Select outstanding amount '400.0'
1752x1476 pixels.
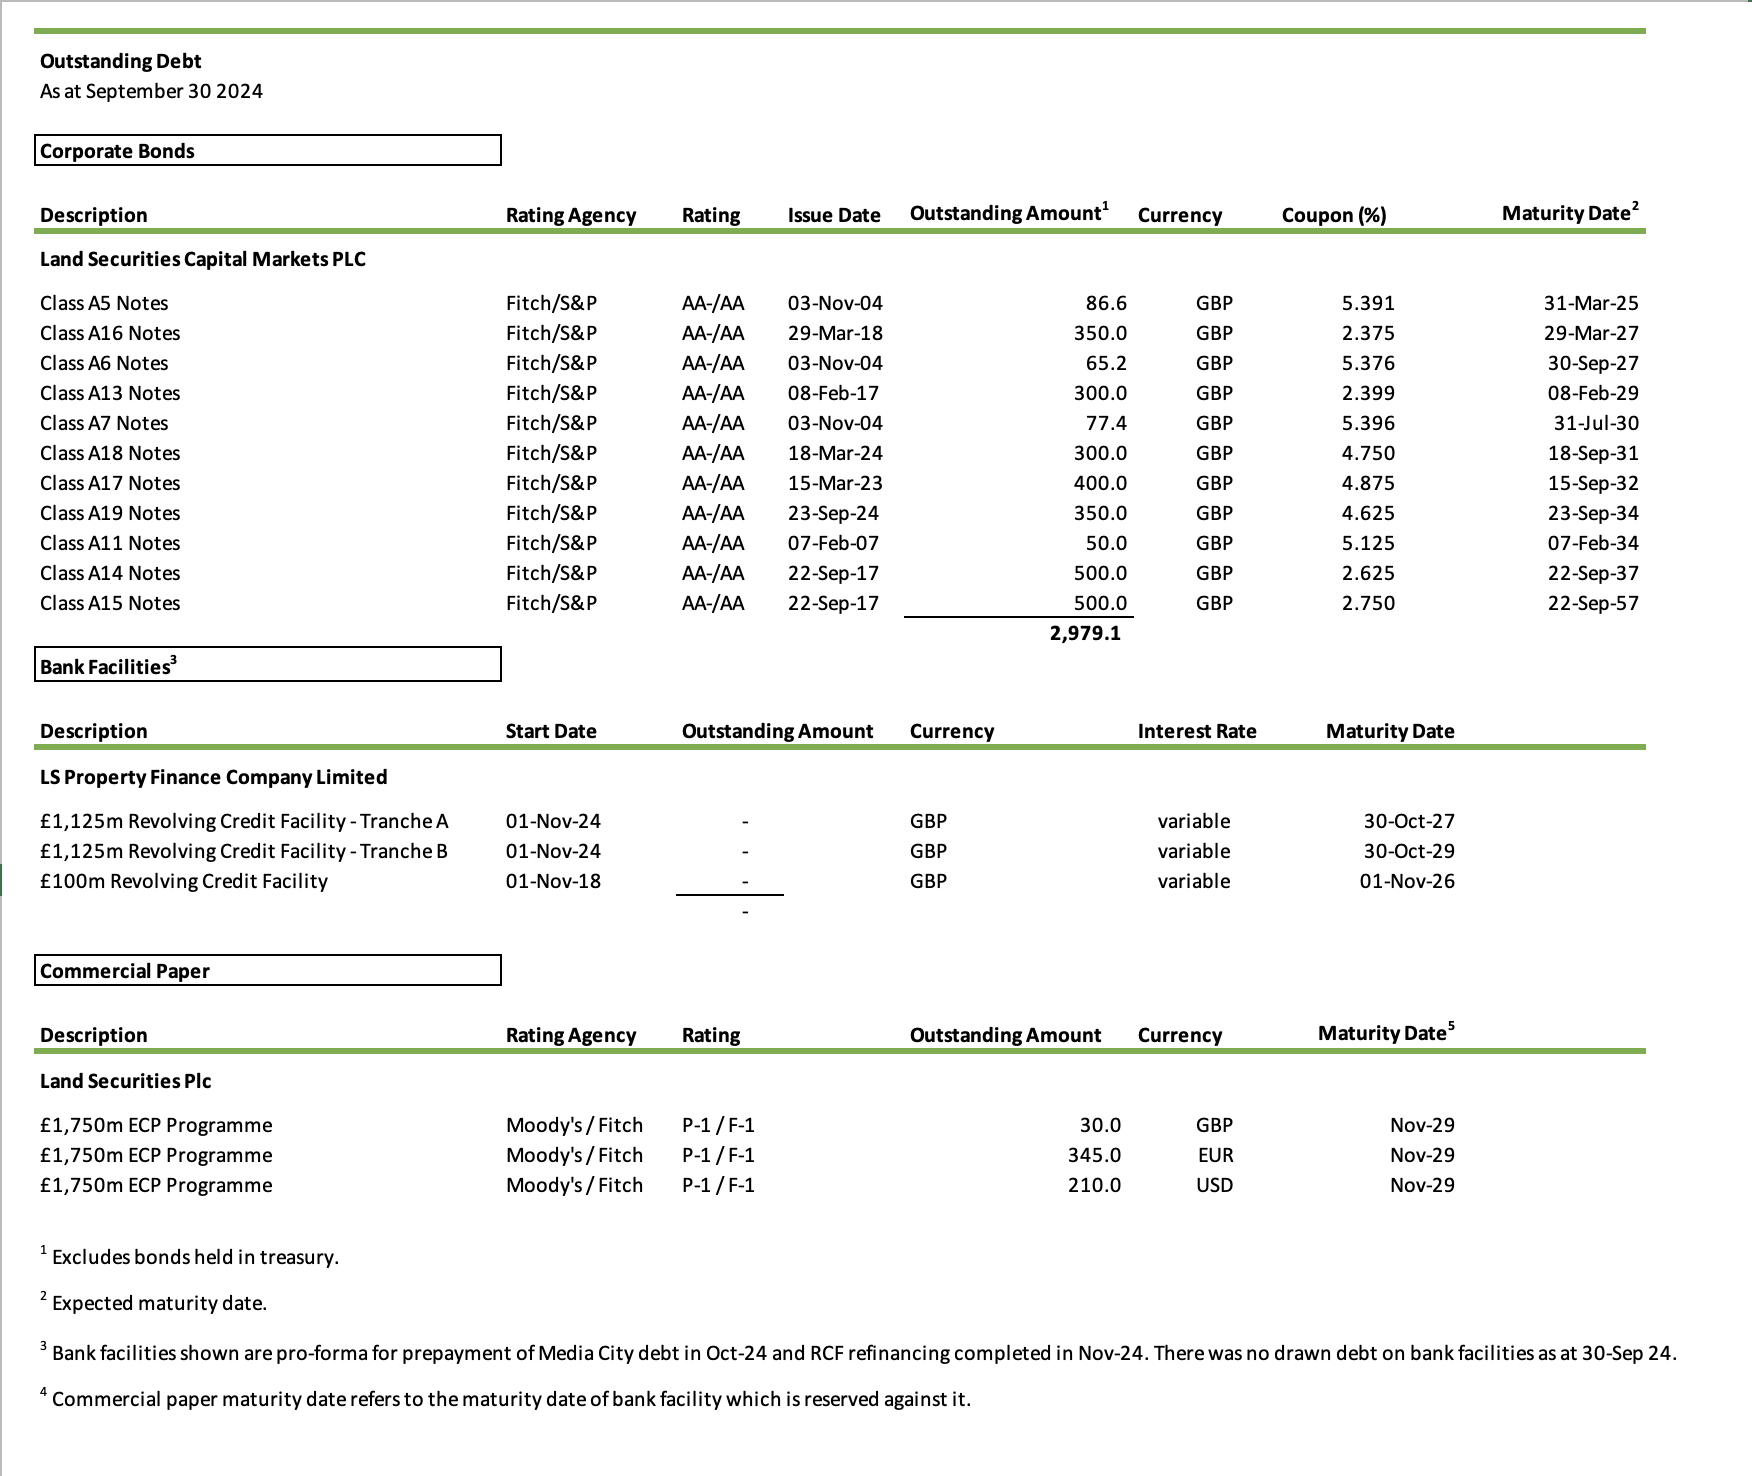click(1100, 483)
